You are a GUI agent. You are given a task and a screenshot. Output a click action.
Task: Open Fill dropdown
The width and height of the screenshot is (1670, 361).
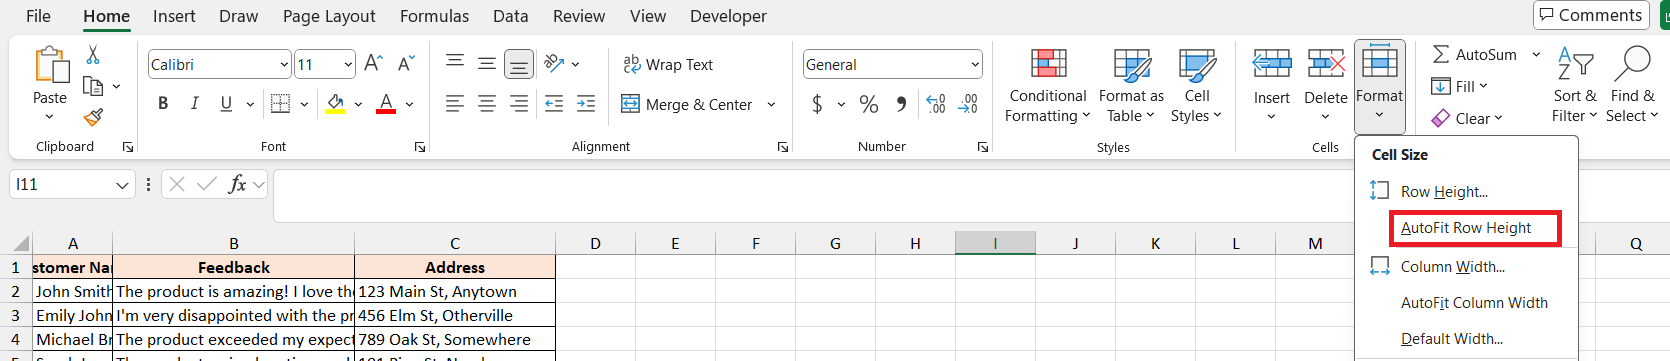pos(1460,86)
